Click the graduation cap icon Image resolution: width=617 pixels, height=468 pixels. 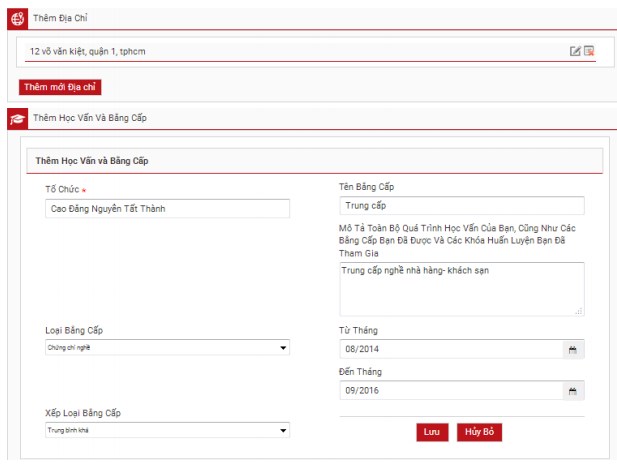coord(16,118)
